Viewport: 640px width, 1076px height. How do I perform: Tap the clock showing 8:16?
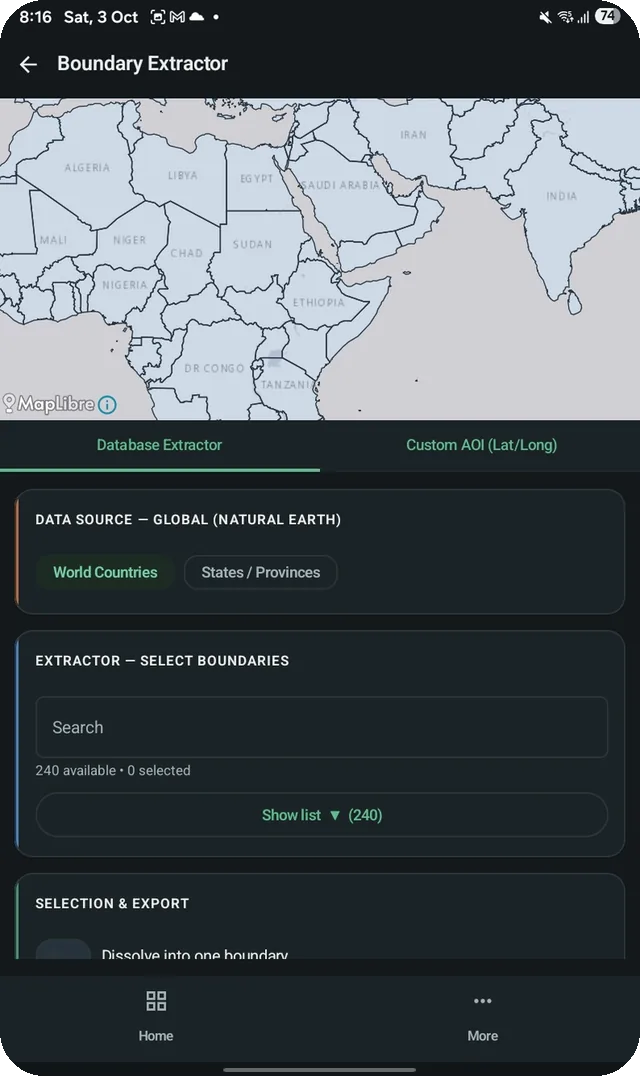pos(35,17)
